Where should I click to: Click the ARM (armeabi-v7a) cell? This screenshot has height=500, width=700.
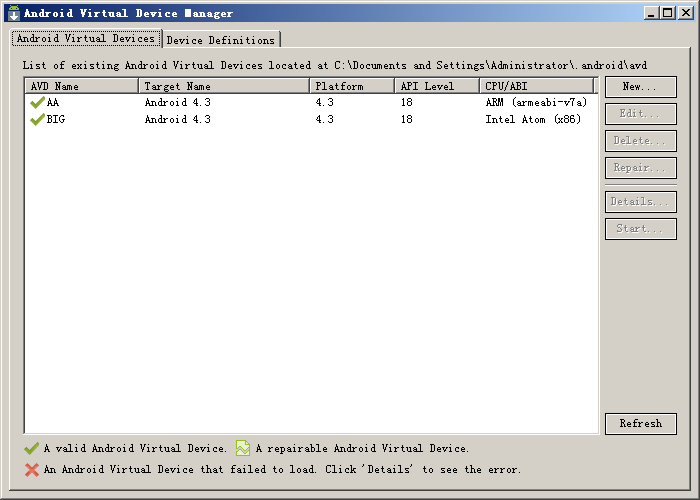click(536, 103)
